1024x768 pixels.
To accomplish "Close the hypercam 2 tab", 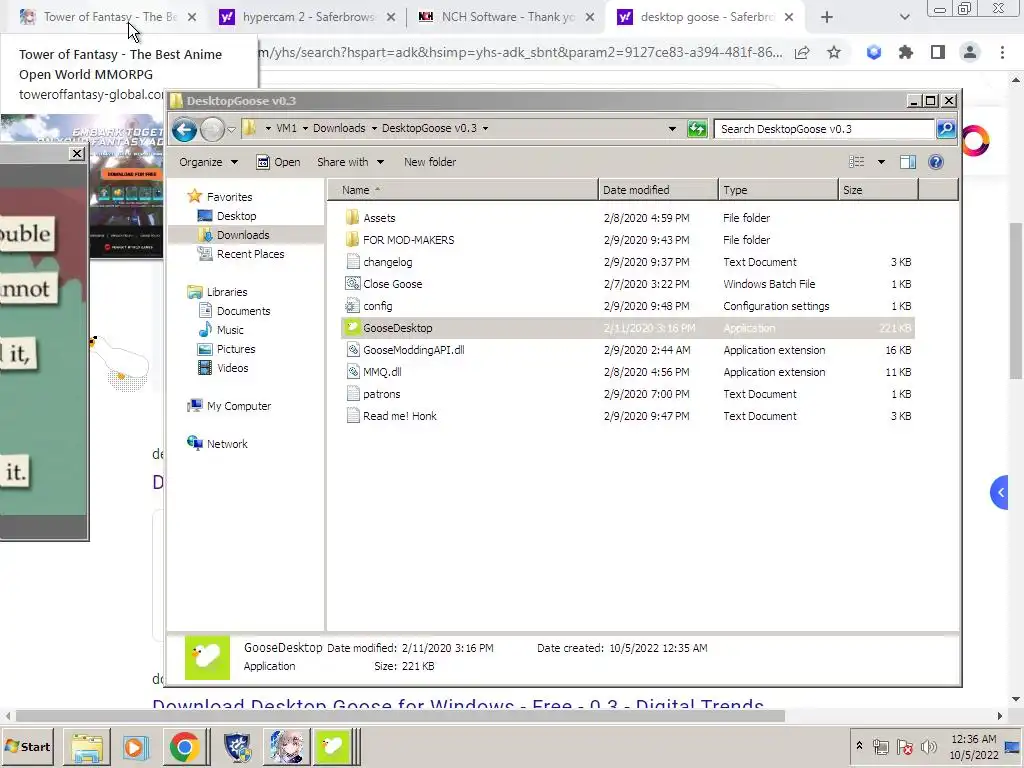I will coord(391,18).
